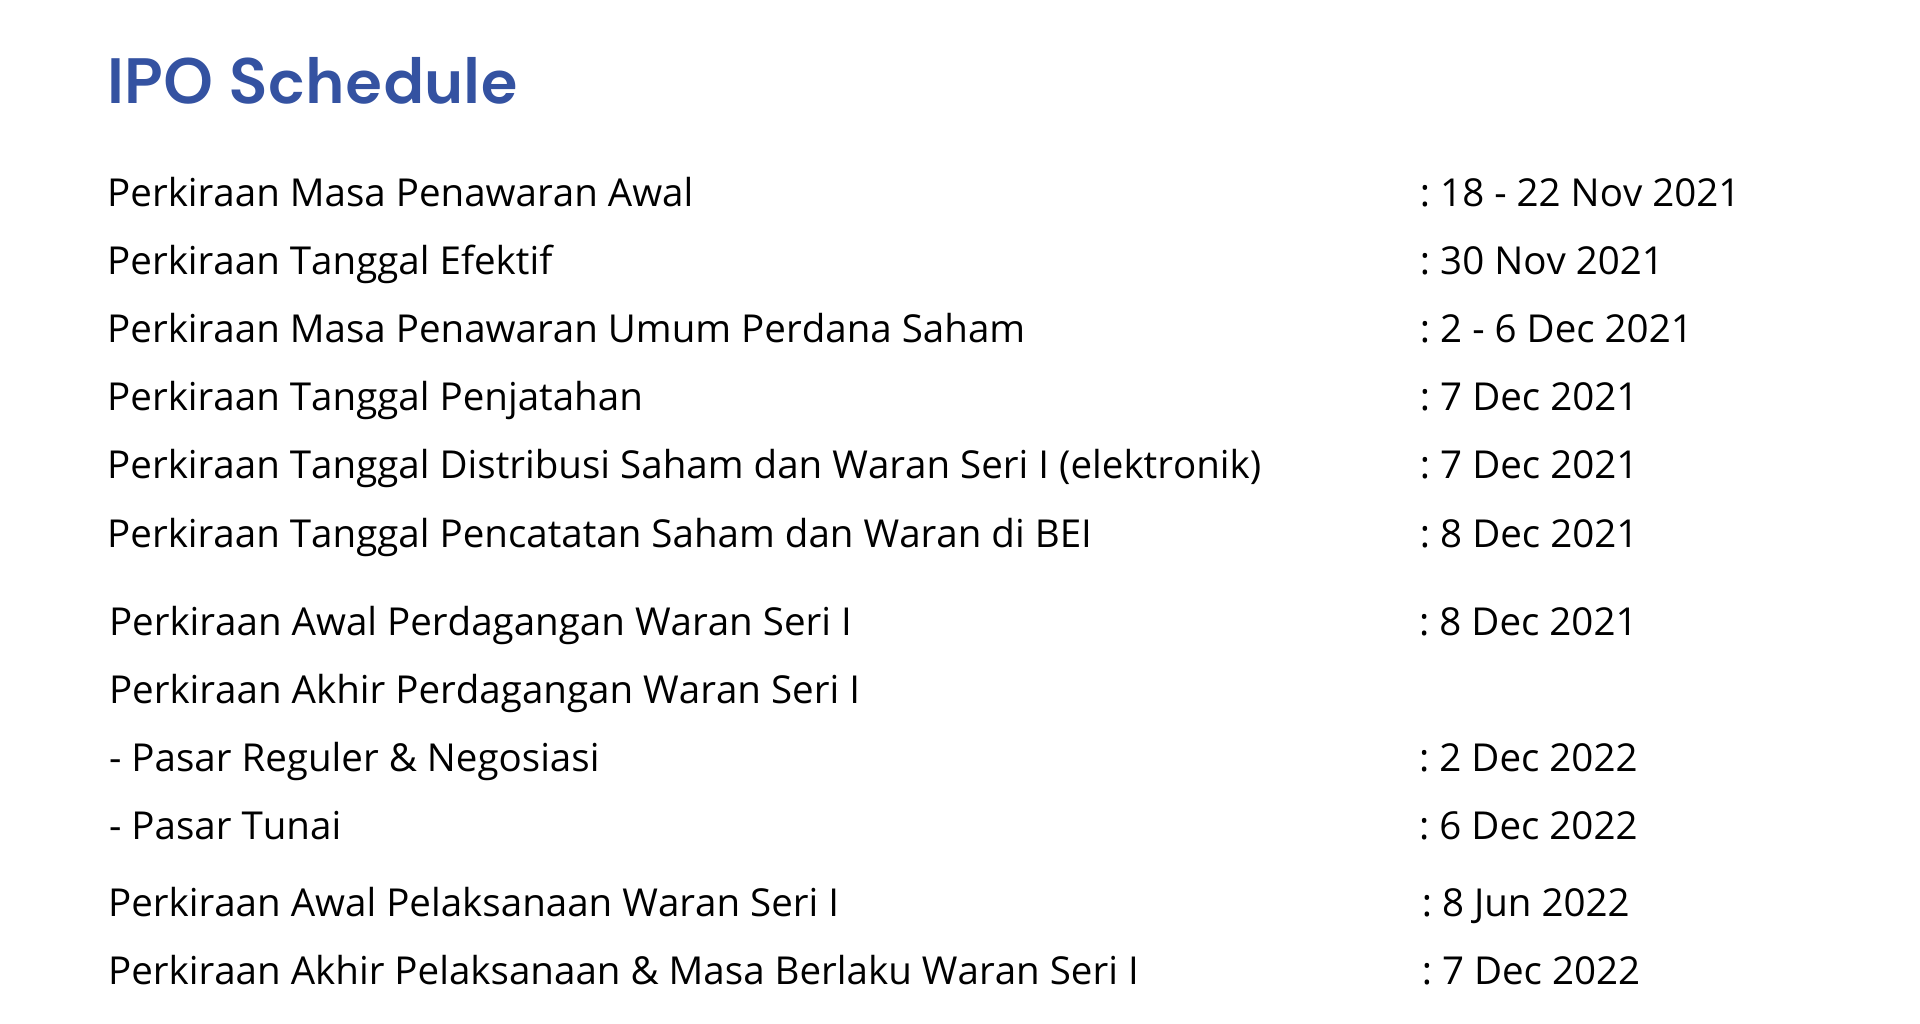Select the 18 - 22 Nov 2021 date
This screenshot has width=1920, height=1024.
point(1587,193)
